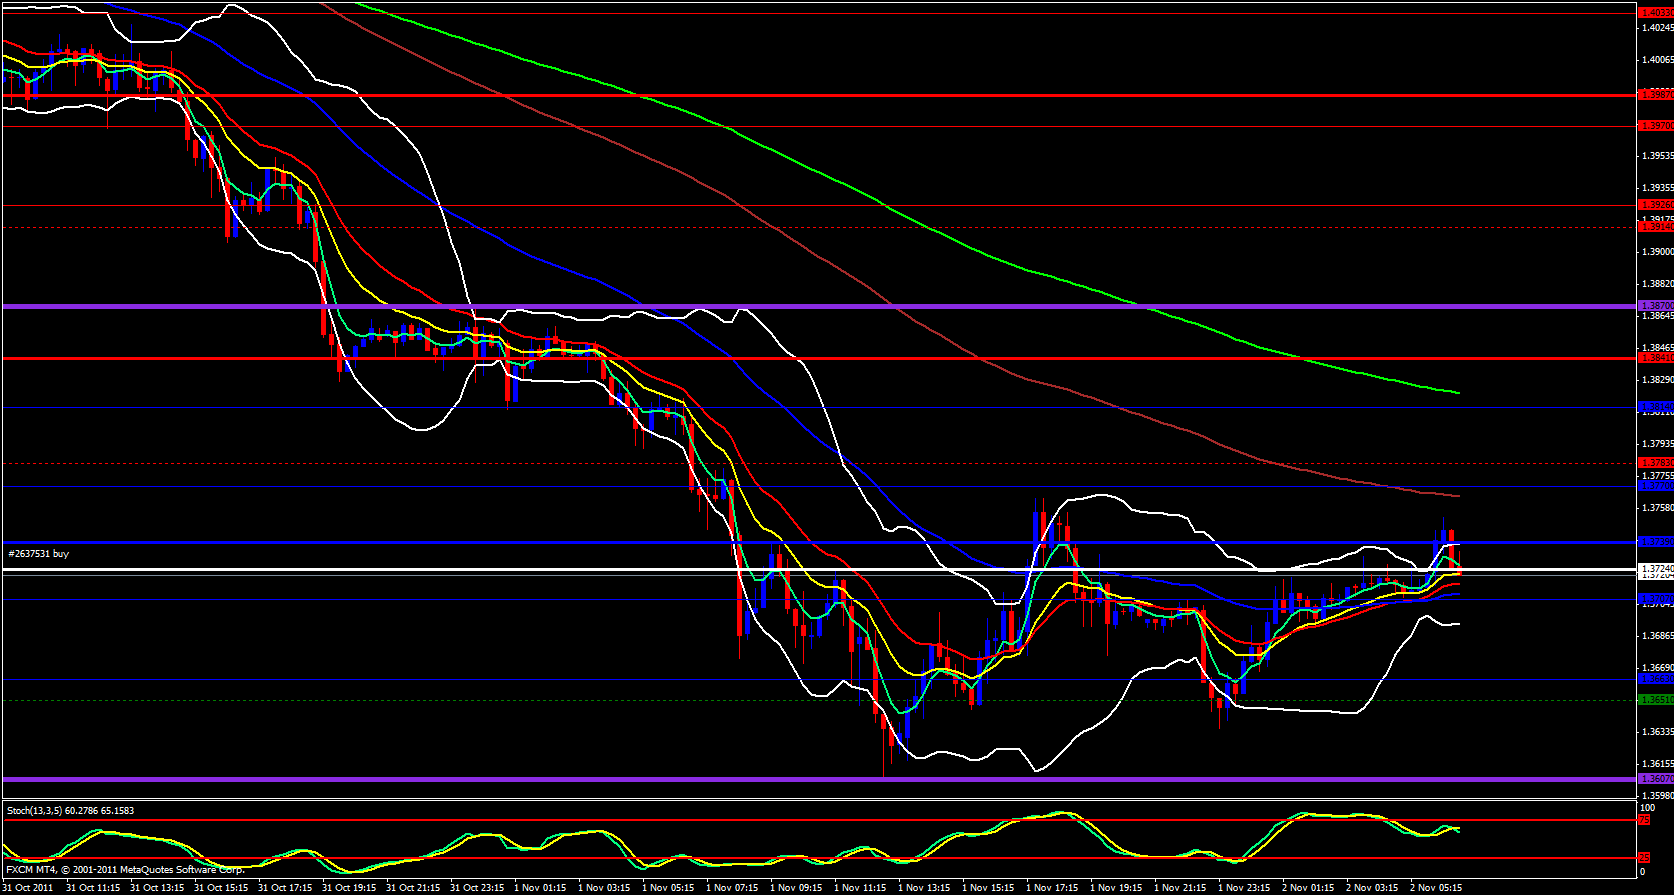Click the FXCM MT4 copyright text
The image size is (1674, 895).
[125, 869]
